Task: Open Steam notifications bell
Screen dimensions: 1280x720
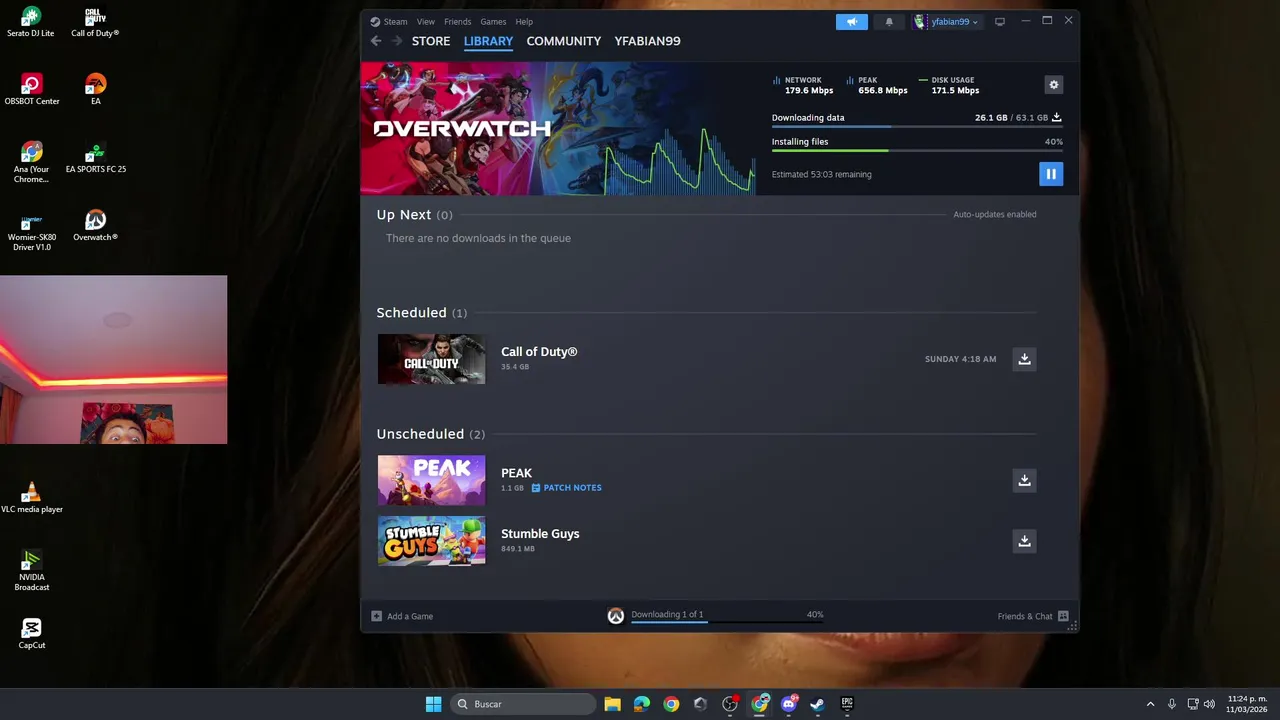Action: (888, 21)
